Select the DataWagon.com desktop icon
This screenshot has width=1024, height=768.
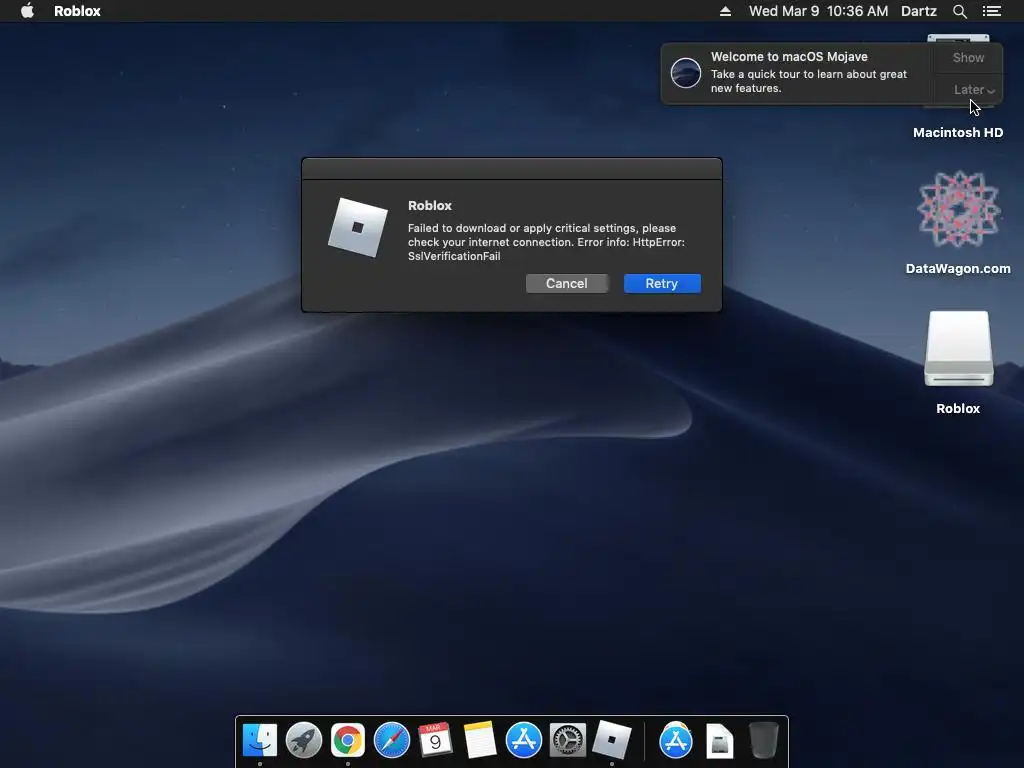[x=958, y=222]
